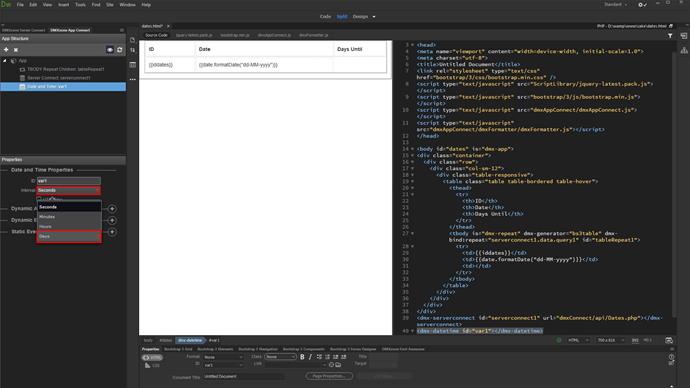The image size is (690, 388).
Task: Toggle the CSS properties mode button
Action: 152,366
